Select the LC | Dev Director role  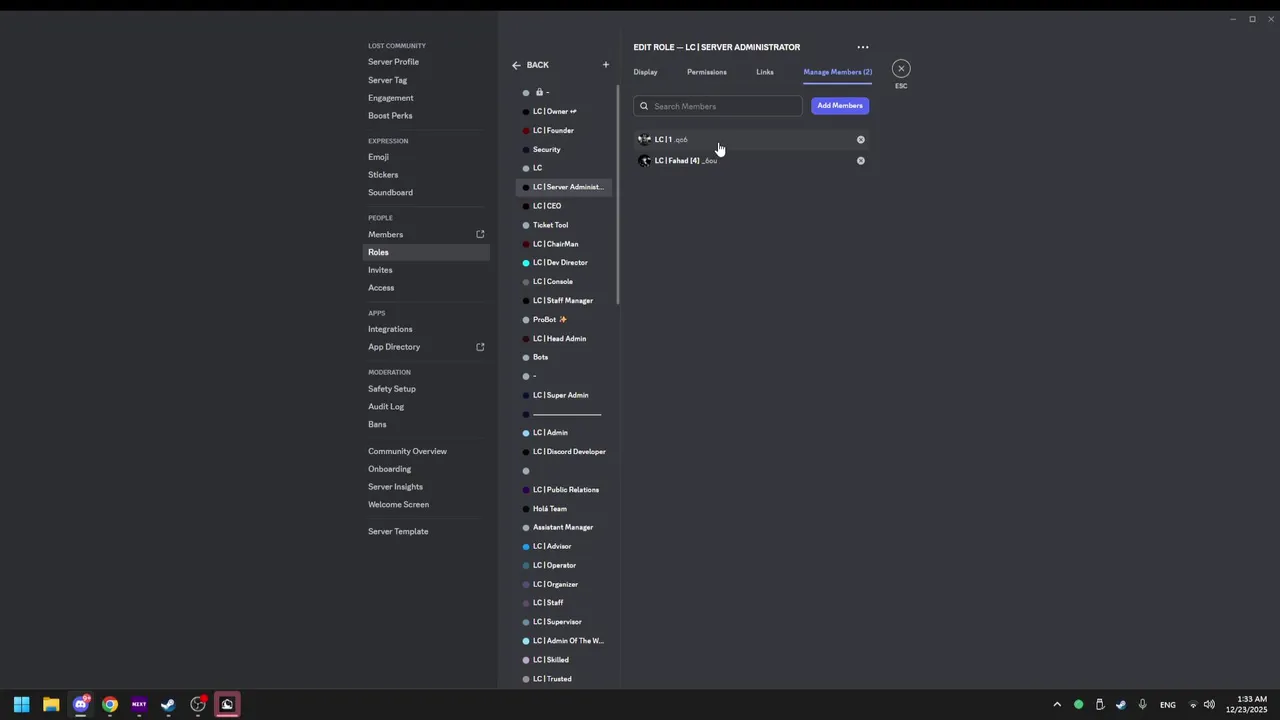[560, 263]
